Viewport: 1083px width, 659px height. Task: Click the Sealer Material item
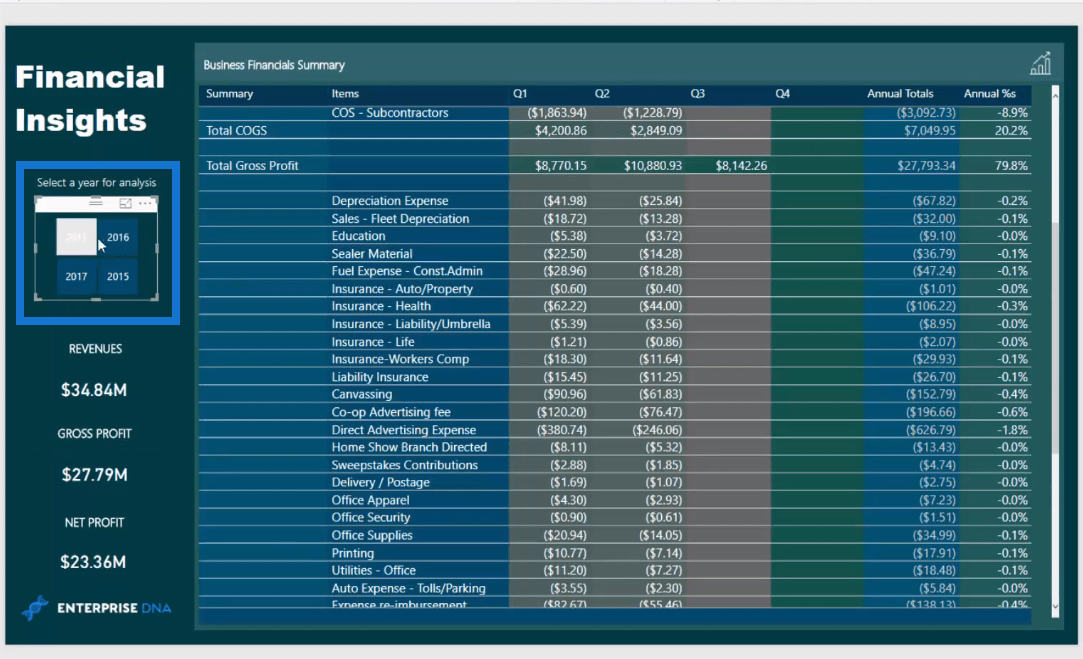point(372,254)
